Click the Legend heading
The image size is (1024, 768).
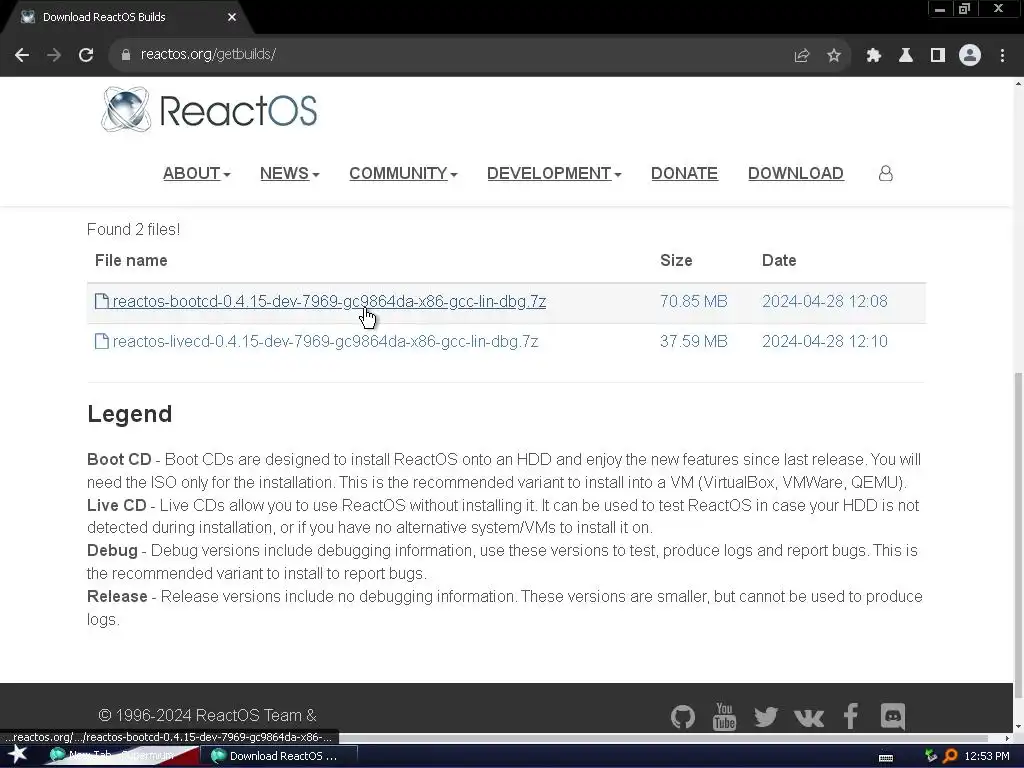coord(129,414)
